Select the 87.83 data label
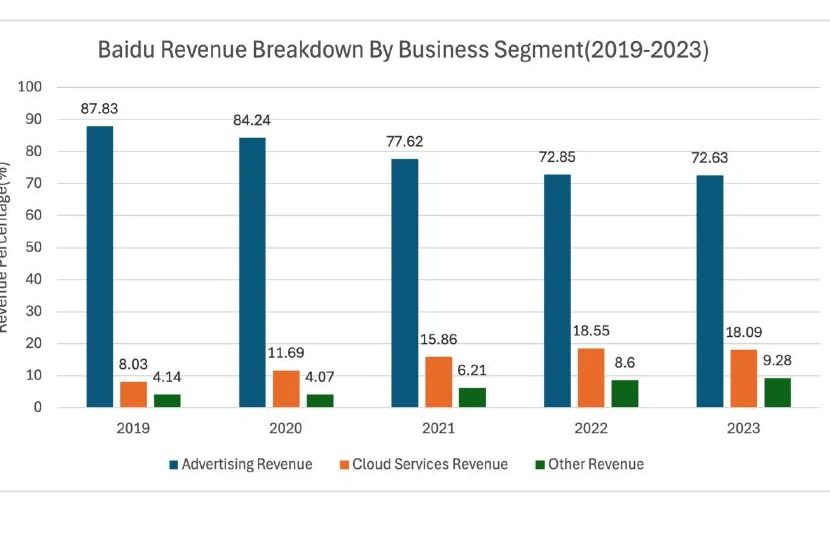The height and width of the screenshot is (555, 830). point(100,109)
